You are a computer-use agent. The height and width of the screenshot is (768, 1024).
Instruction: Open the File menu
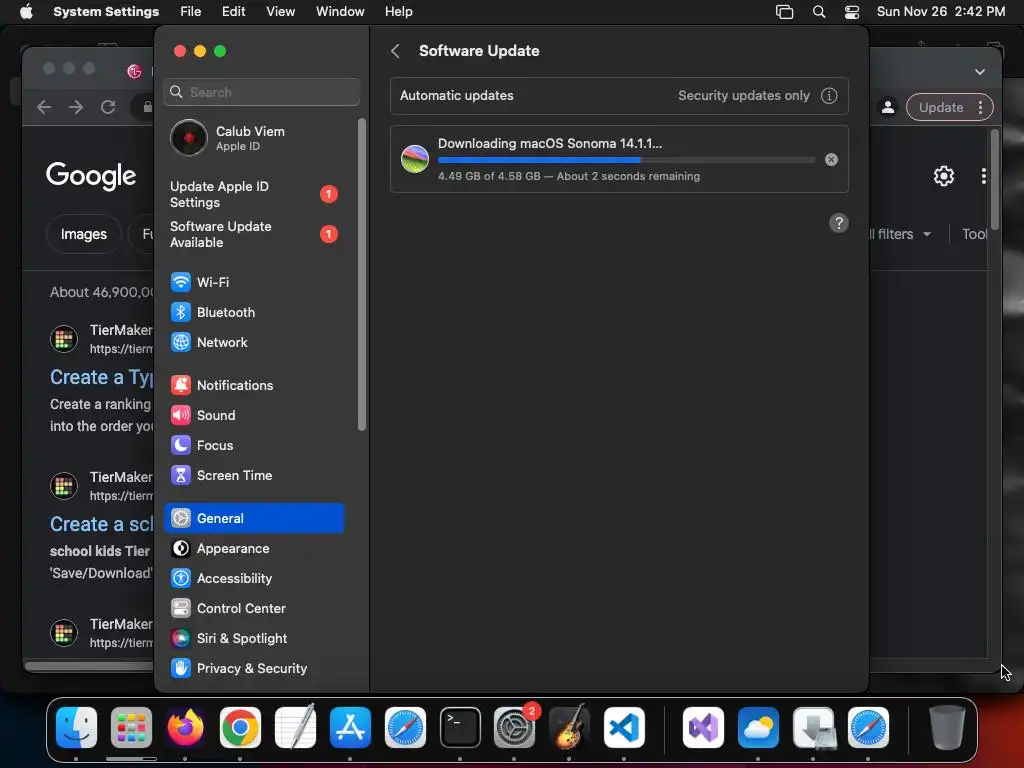pyautogui.click(x=191, y=12)
